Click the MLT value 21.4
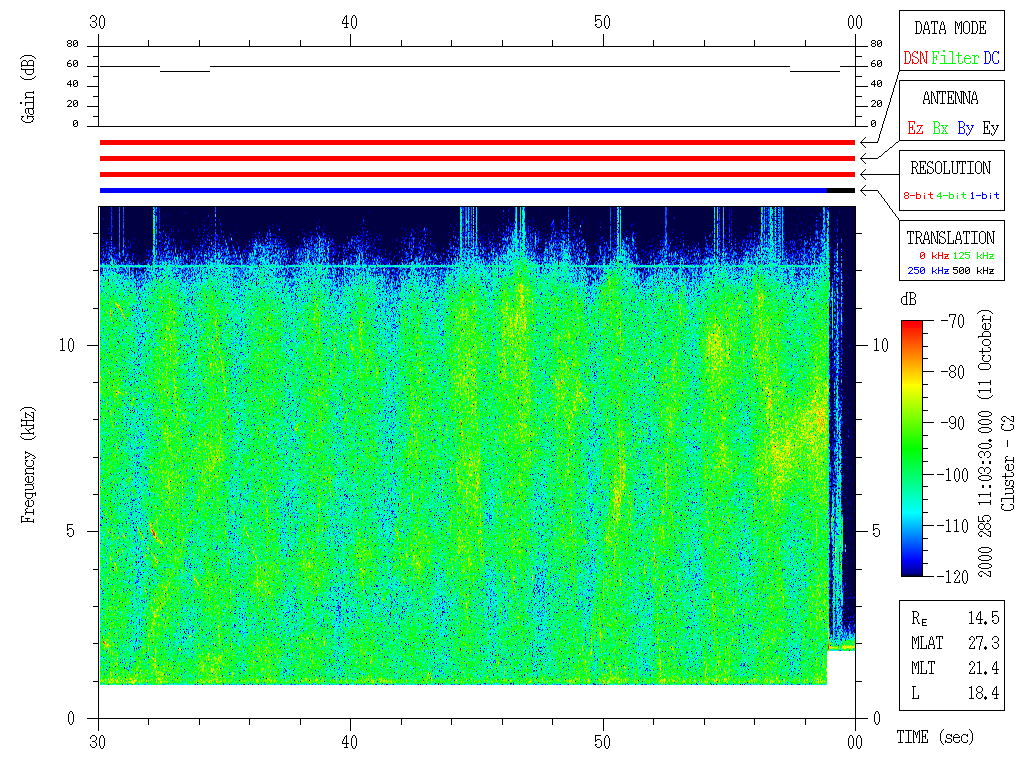The image size is (1024, 768). (x=984, y=668)
